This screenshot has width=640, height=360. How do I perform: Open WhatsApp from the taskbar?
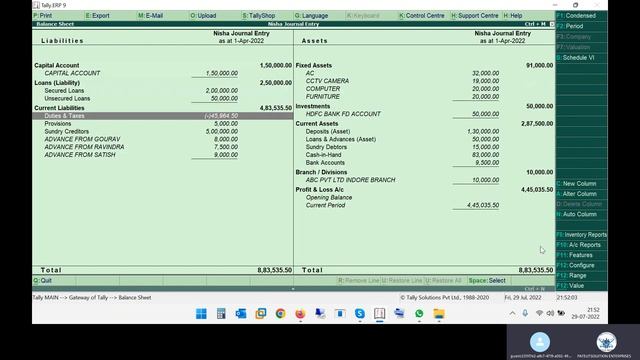point(419,313)
